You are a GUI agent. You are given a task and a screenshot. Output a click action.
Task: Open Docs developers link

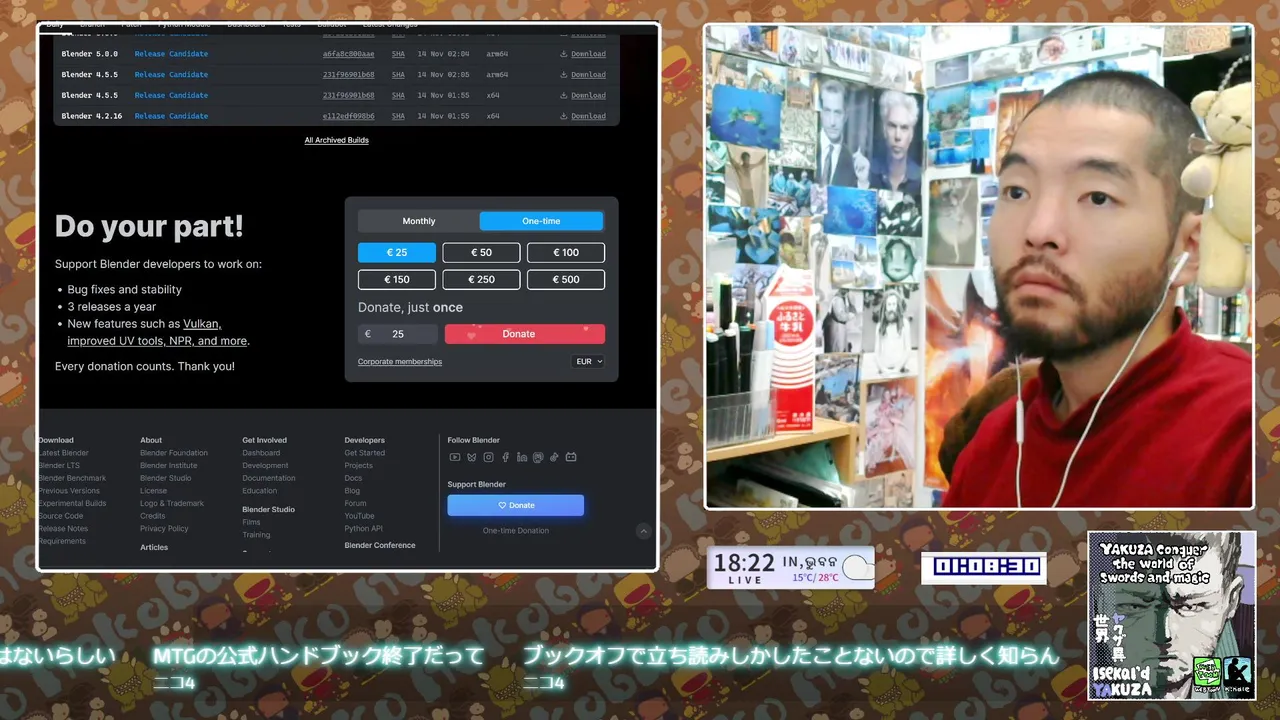353,478
